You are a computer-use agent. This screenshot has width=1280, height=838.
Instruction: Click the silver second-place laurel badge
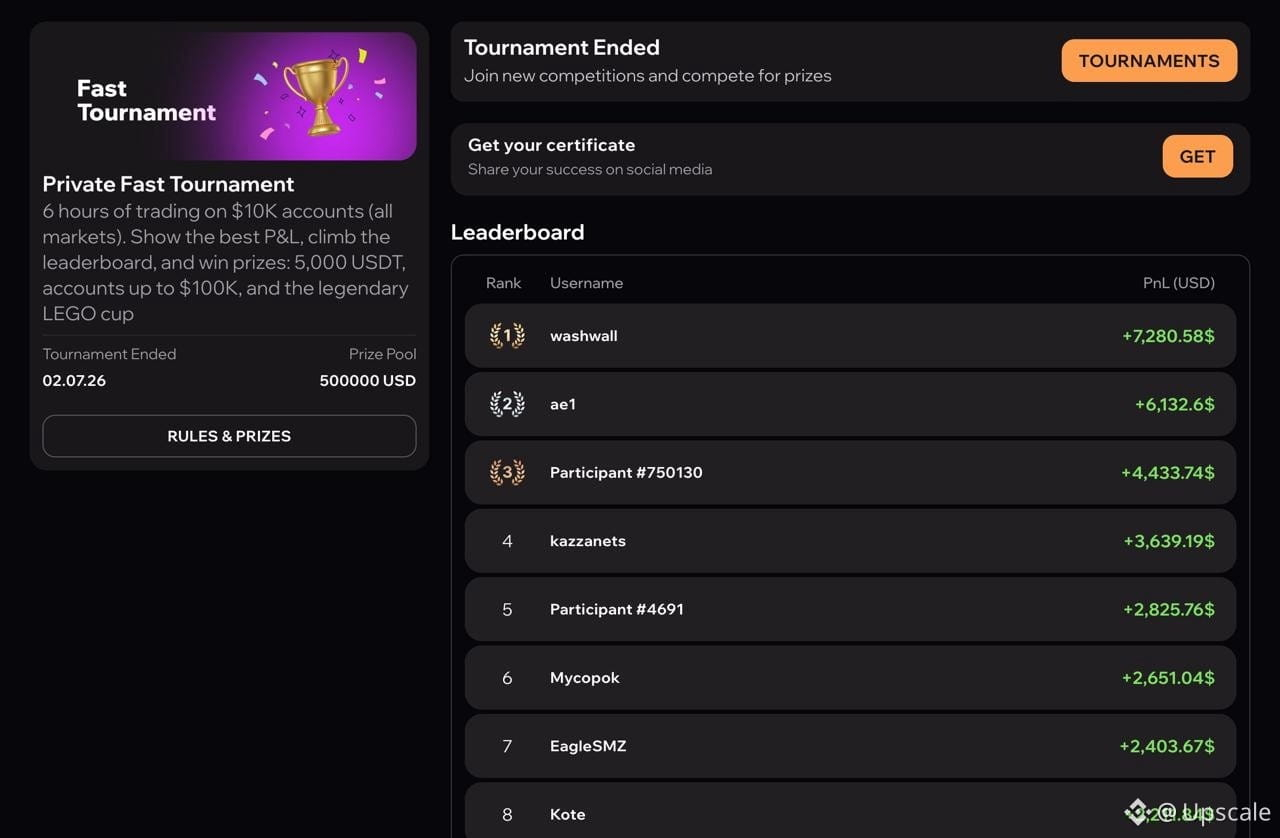coord(507,404)
